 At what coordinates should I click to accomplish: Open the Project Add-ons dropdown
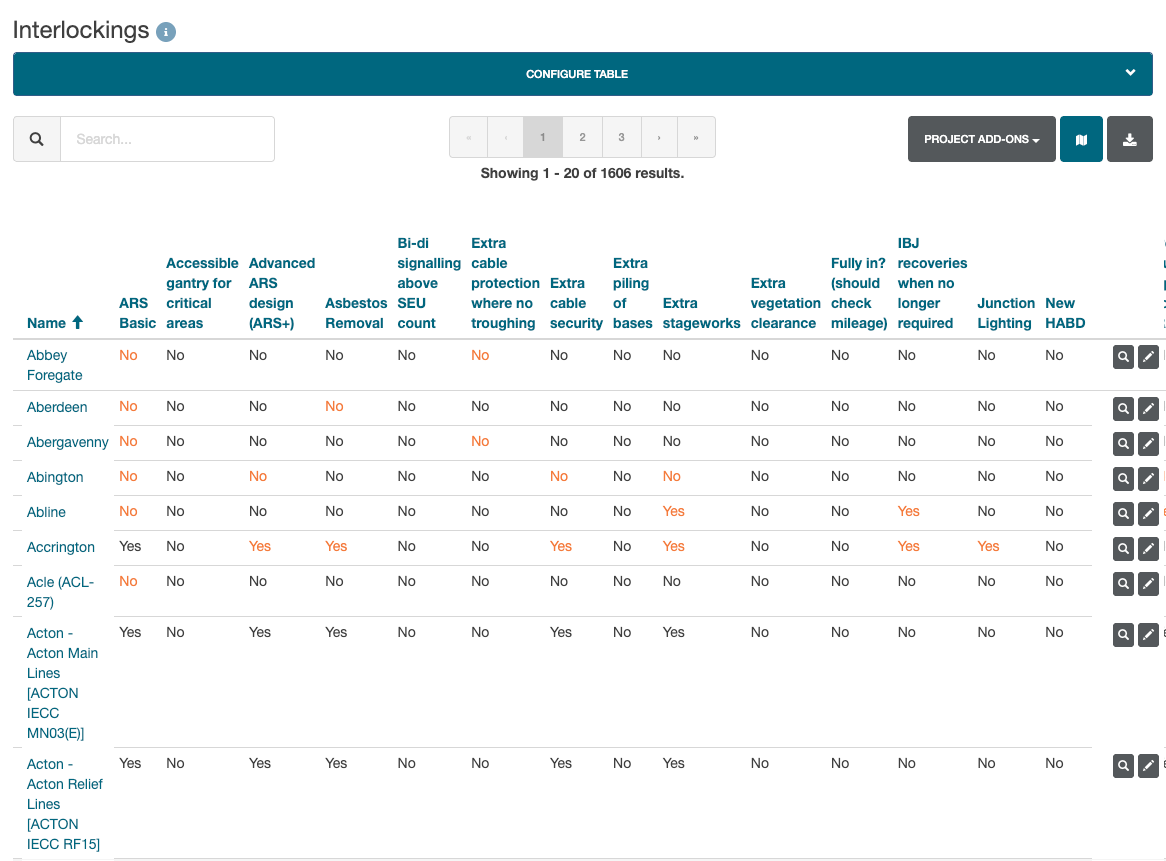click(x=981, y=139)
